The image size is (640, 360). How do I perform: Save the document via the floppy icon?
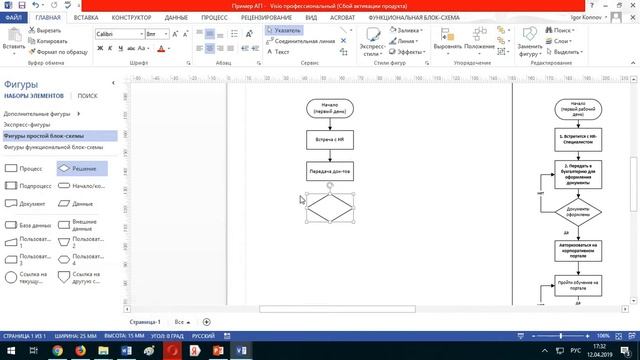tap(22, 5)
